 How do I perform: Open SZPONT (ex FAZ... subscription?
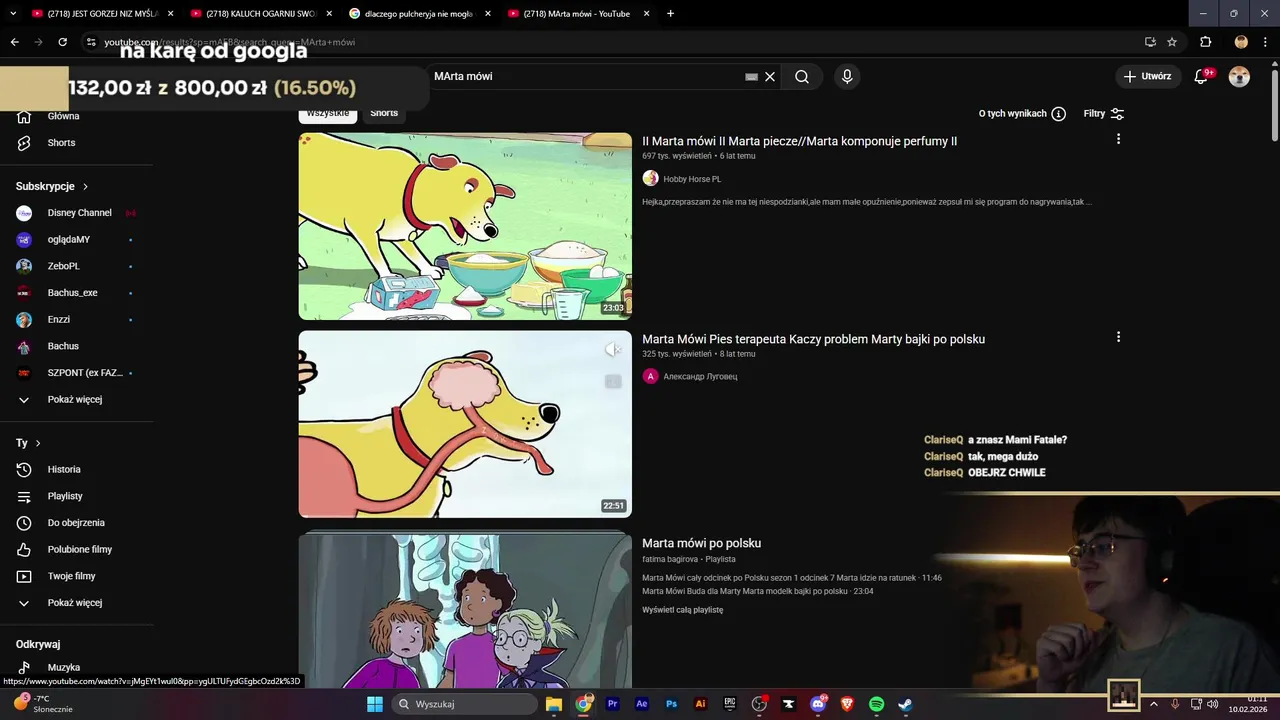(x=77, y=373)
